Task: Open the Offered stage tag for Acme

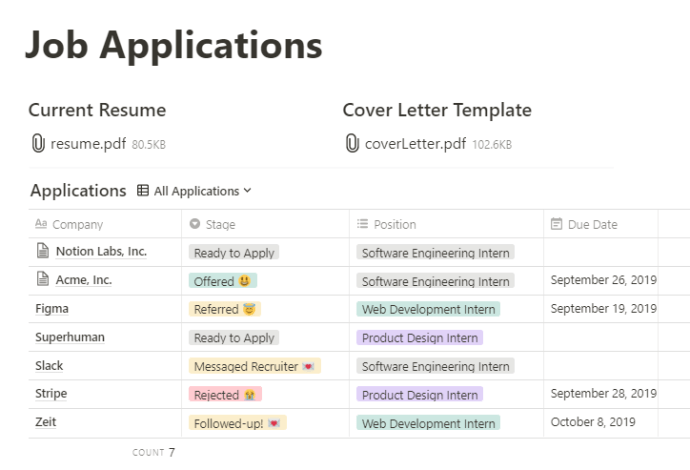Action: pyautogui.click(x=223, y=281)
